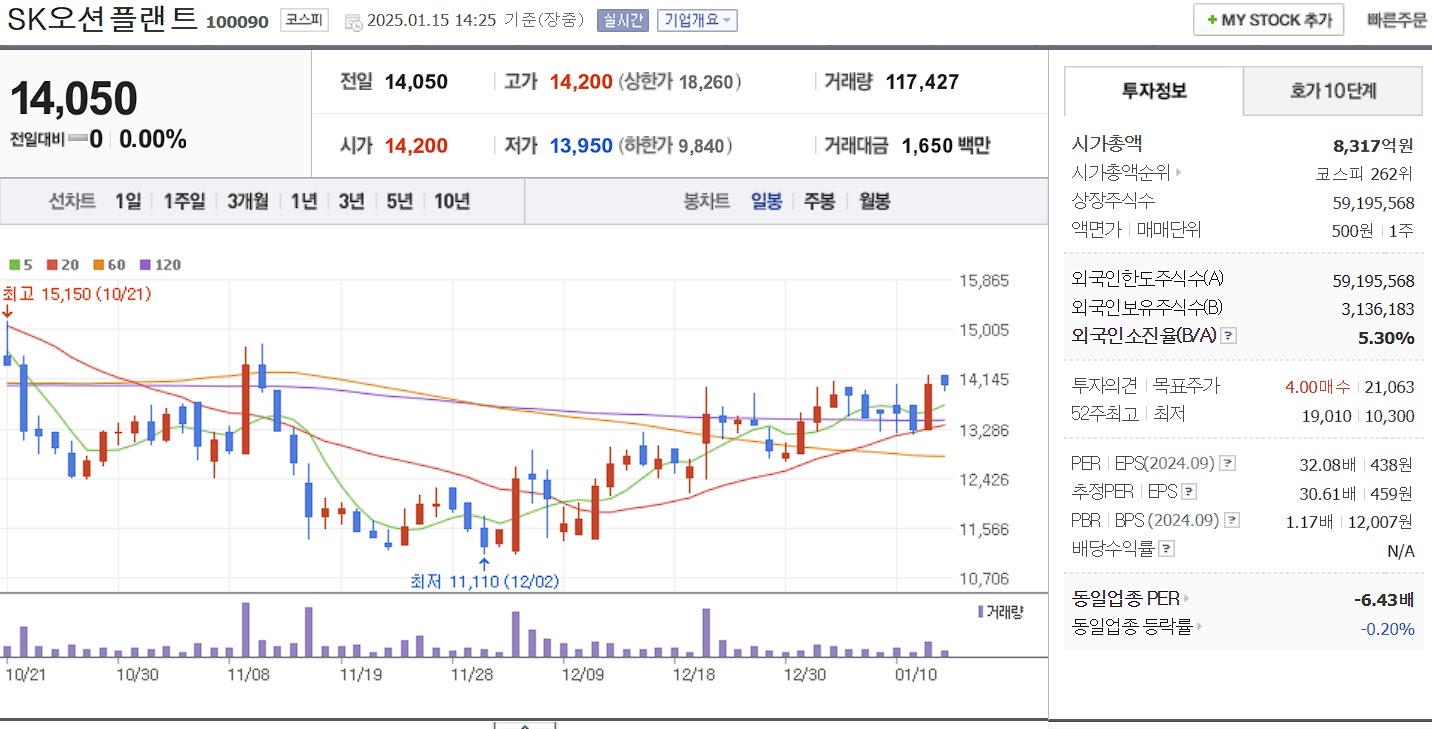Click the help icon next to 추정PER EPS
The height and width of the screenshot is (729, 1432).
click(1187, 492)
